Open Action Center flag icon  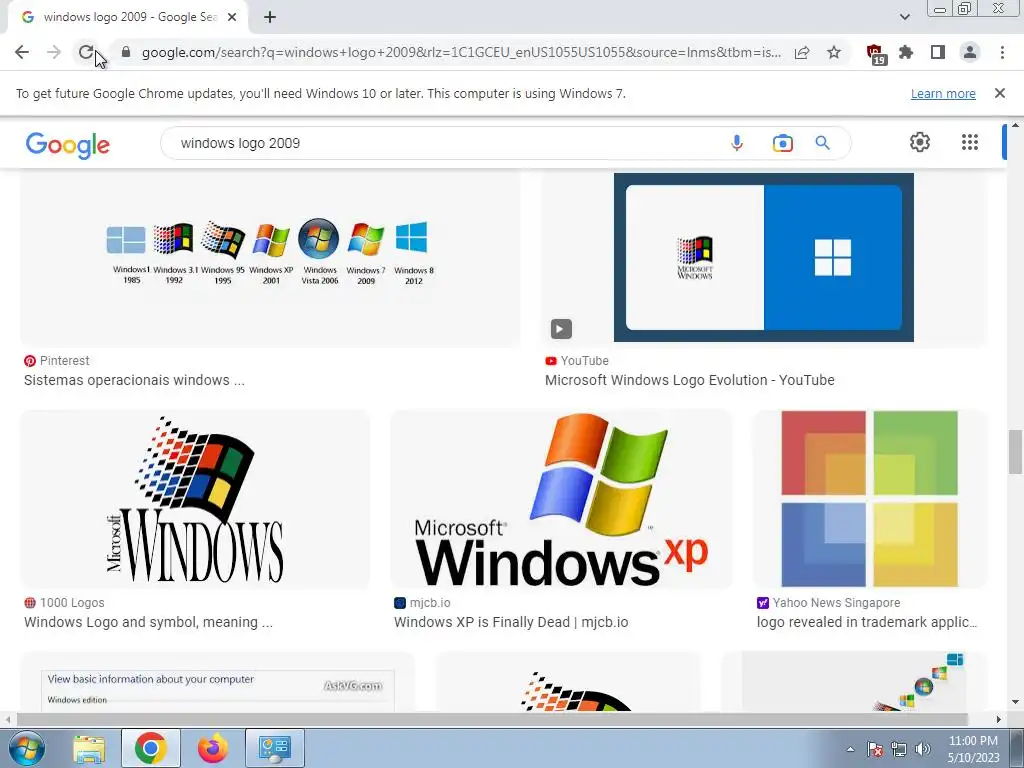pyautogui.click(x=875, y=749)
